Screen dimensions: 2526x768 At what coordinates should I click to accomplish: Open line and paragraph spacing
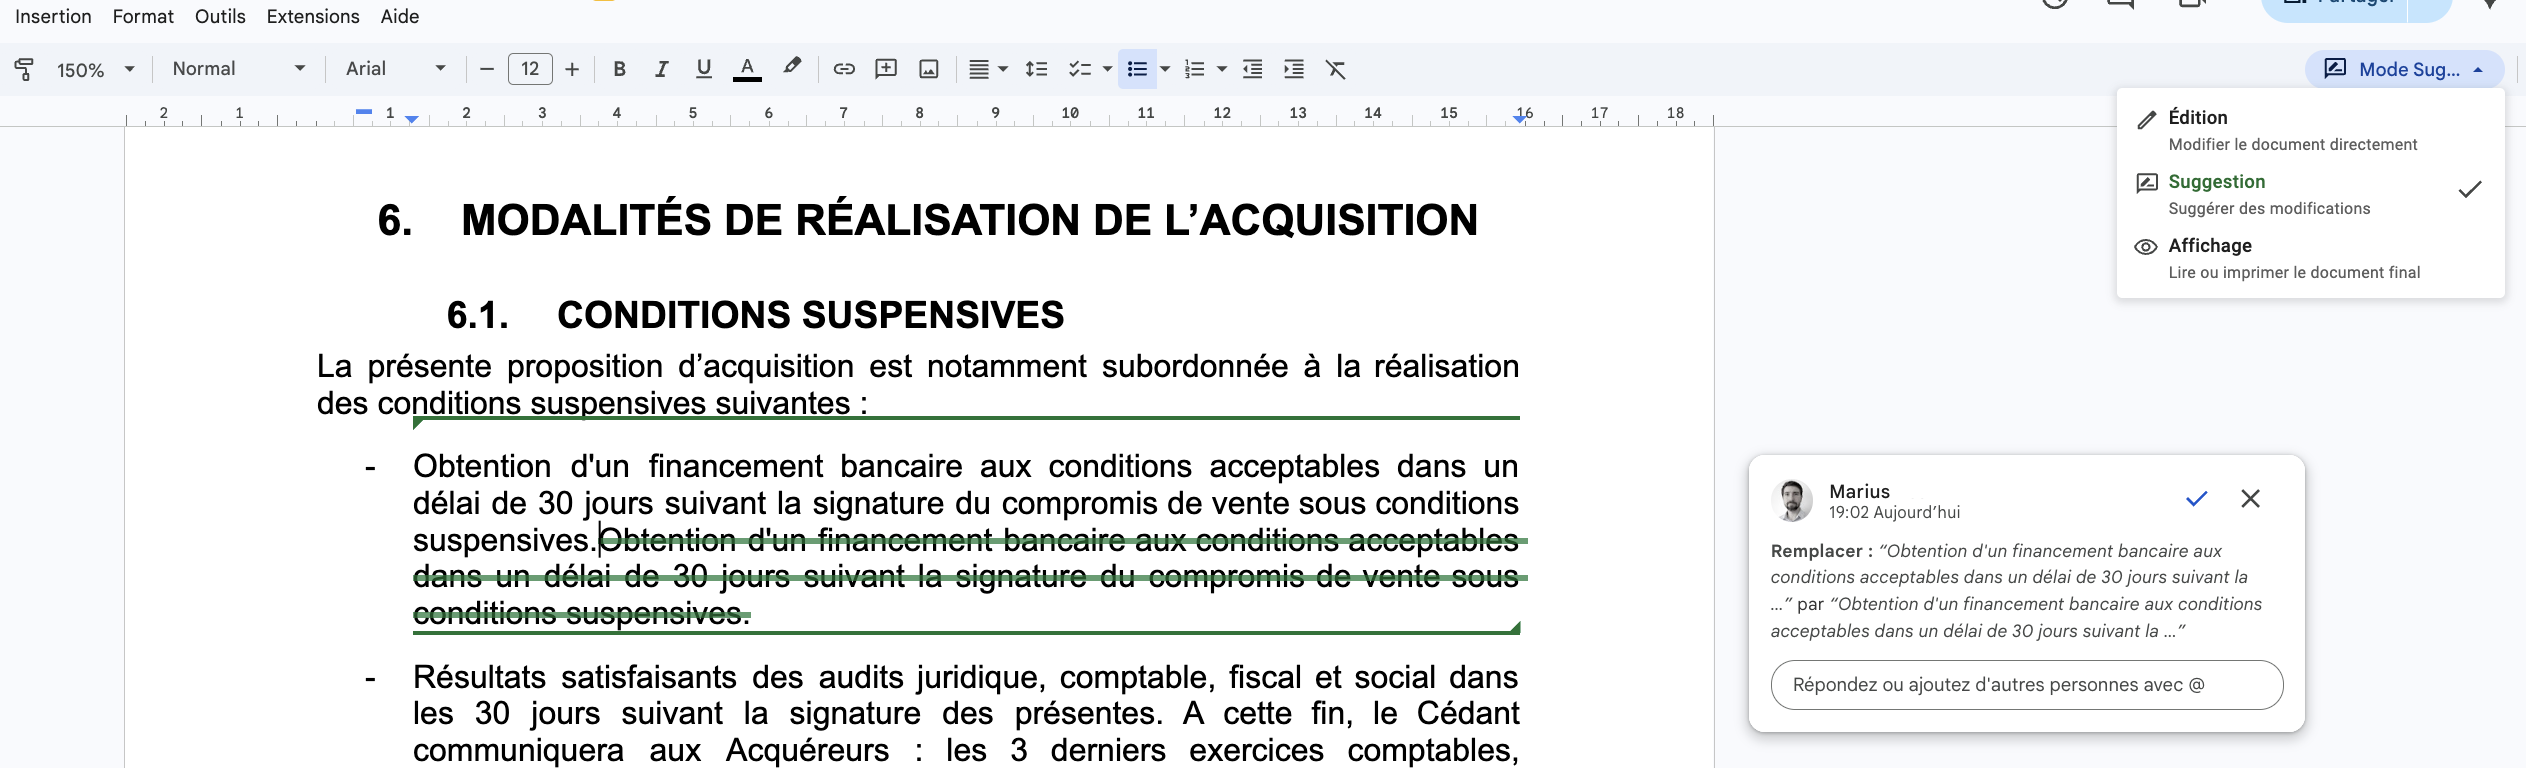tap(1037, 69)
